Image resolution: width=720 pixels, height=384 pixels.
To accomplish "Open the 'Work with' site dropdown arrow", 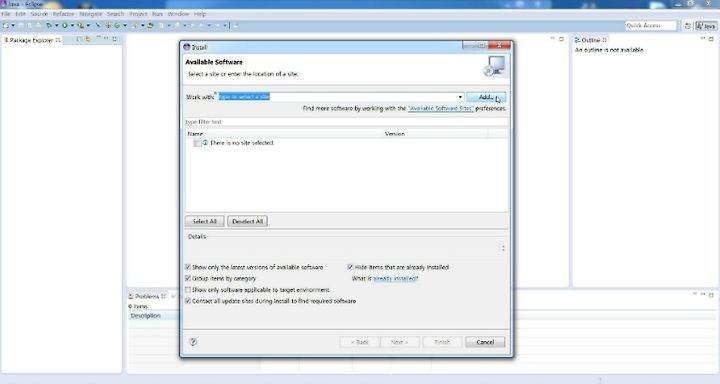I will [460, 97].
